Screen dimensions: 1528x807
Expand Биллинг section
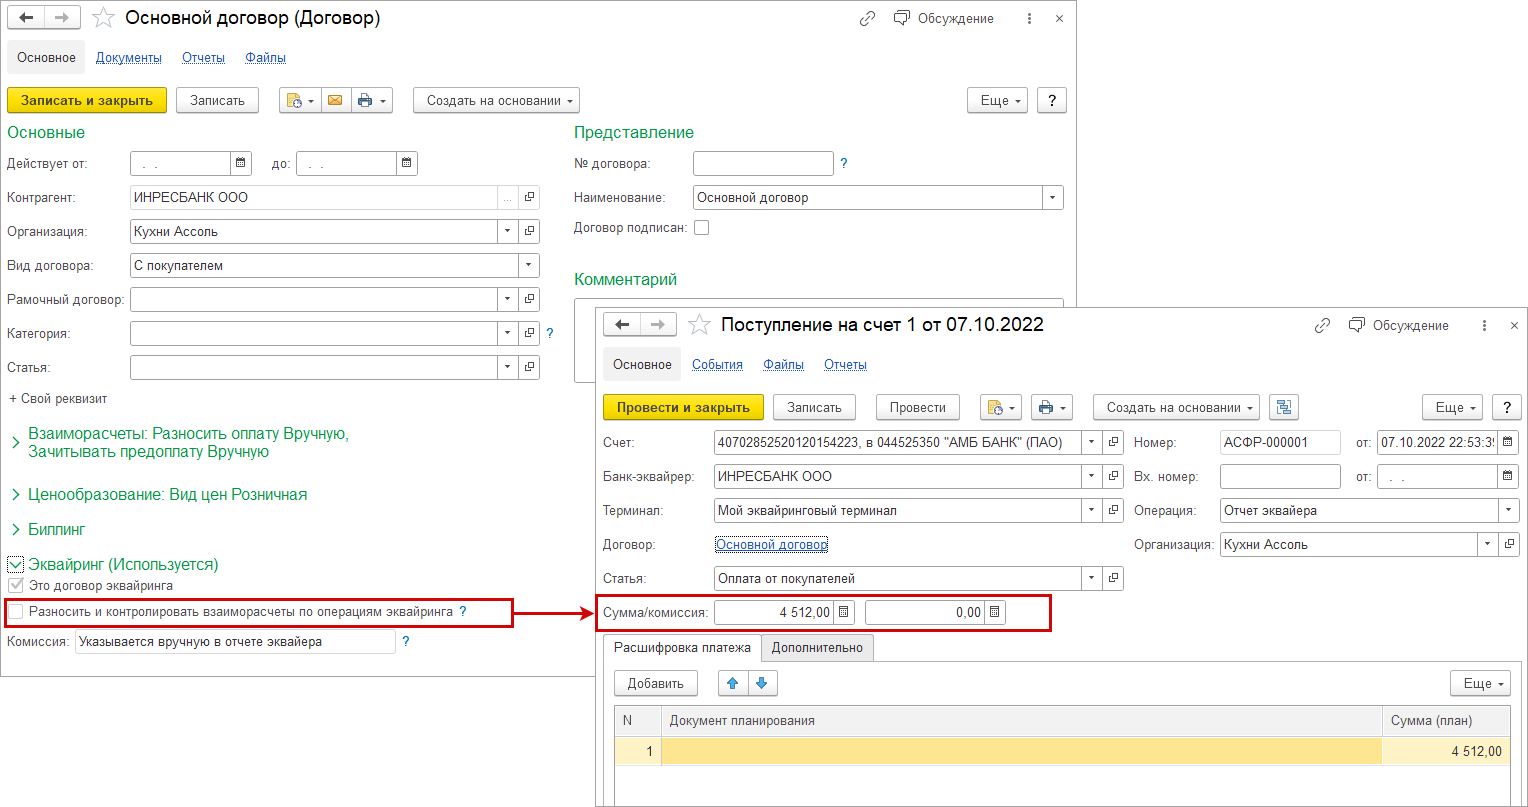[15, 528]
